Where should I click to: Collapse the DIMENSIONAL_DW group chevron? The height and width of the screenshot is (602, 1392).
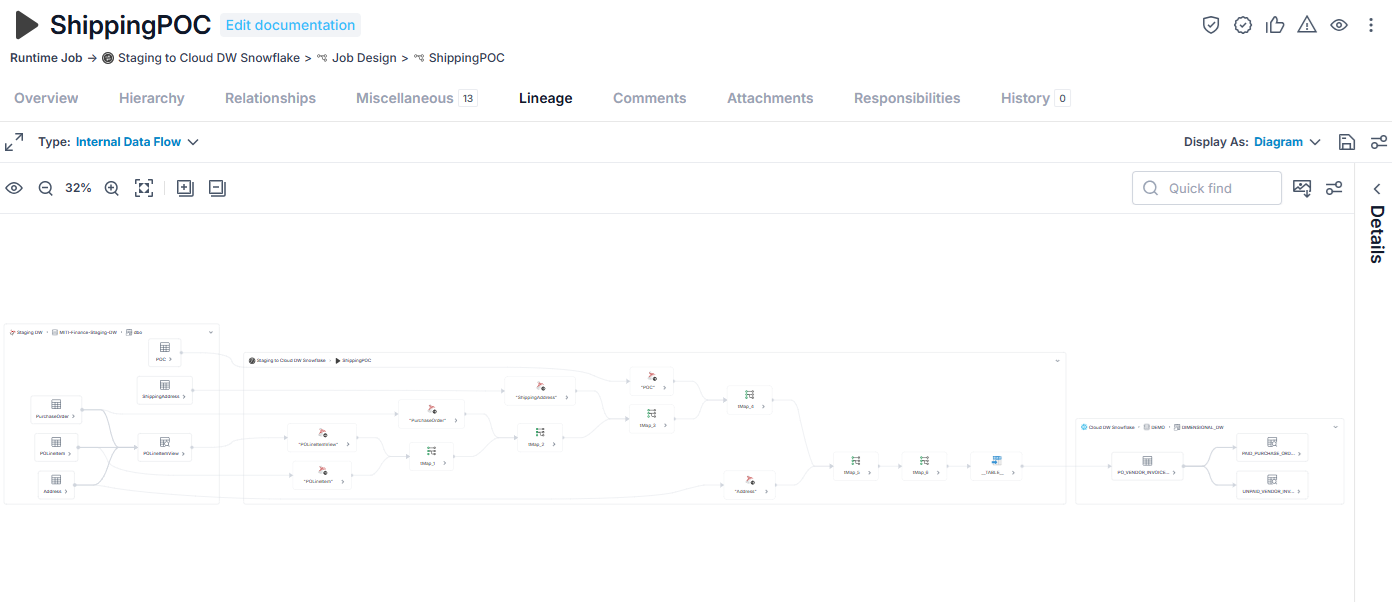coord(1336,427)
